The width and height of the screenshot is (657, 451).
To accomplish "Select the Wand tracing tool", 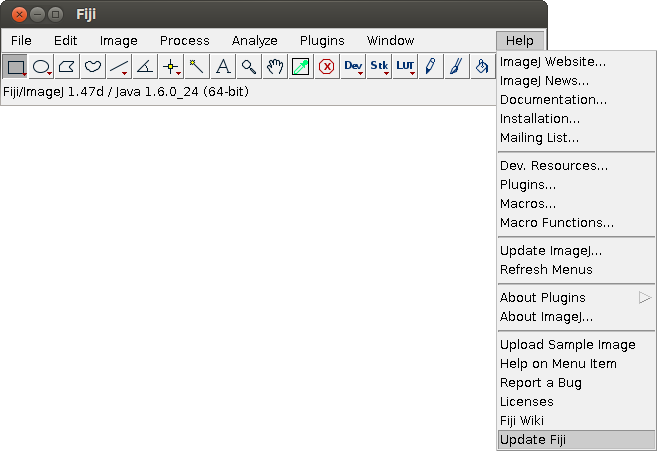I will pos(197,66).
